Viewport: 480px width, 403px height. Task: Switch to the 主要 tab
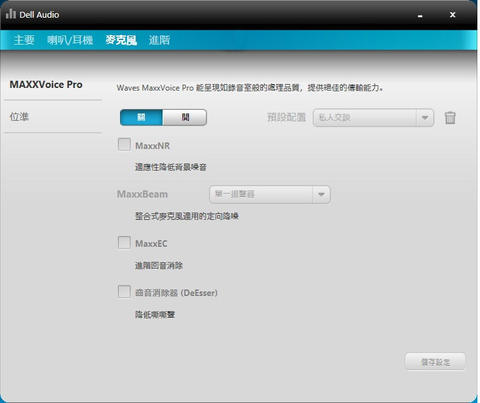click(x=24, y=40)
